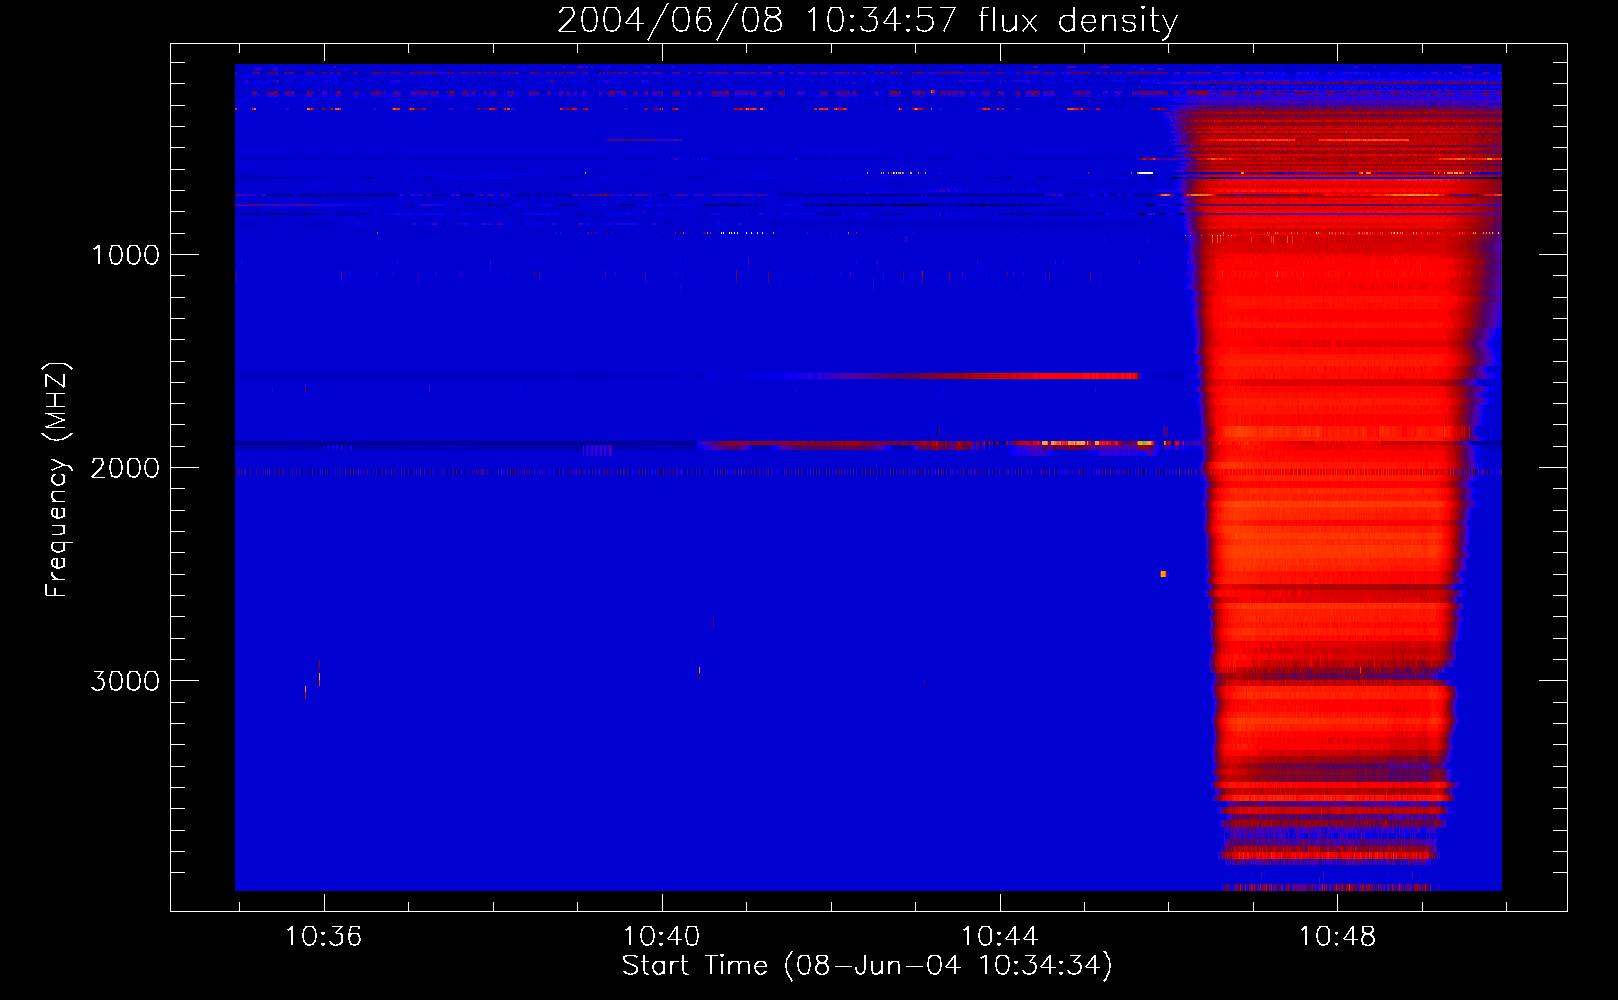1618x1000 pixels.
Task: Select the 3000 frequency tick label
Action: (x=125, y=681)
